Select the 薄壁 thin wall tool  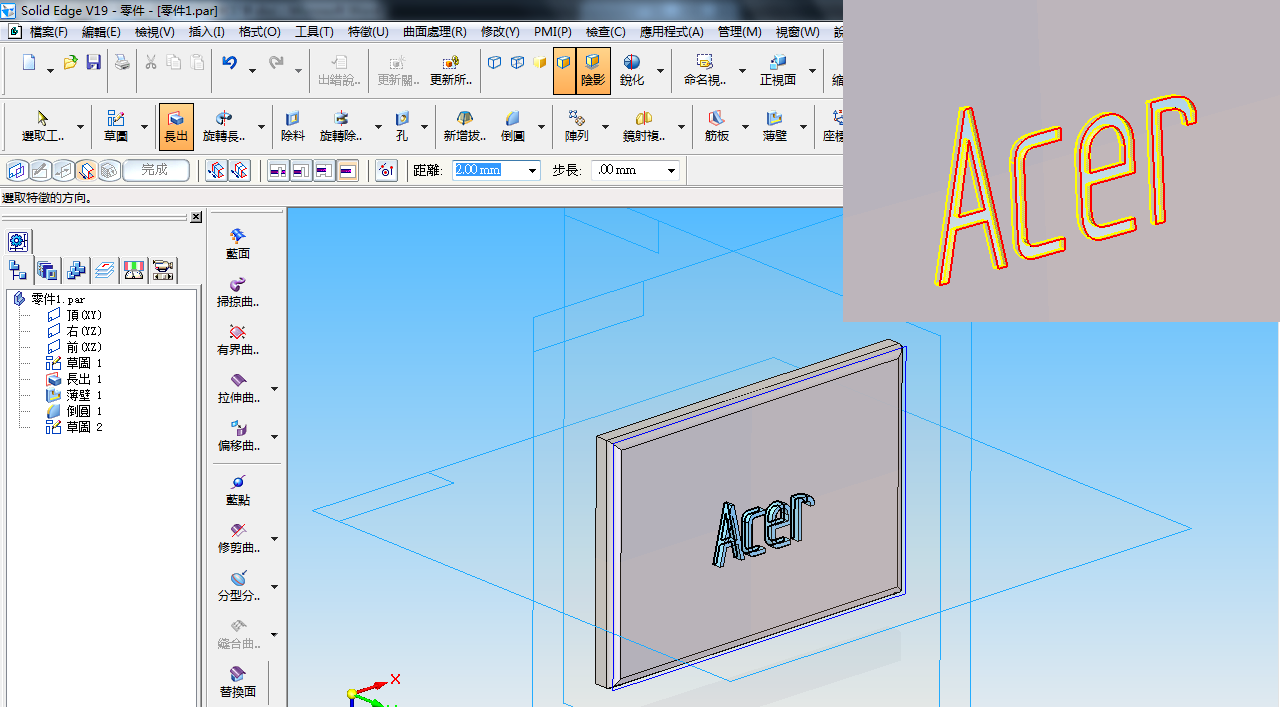tap(775, 127)
